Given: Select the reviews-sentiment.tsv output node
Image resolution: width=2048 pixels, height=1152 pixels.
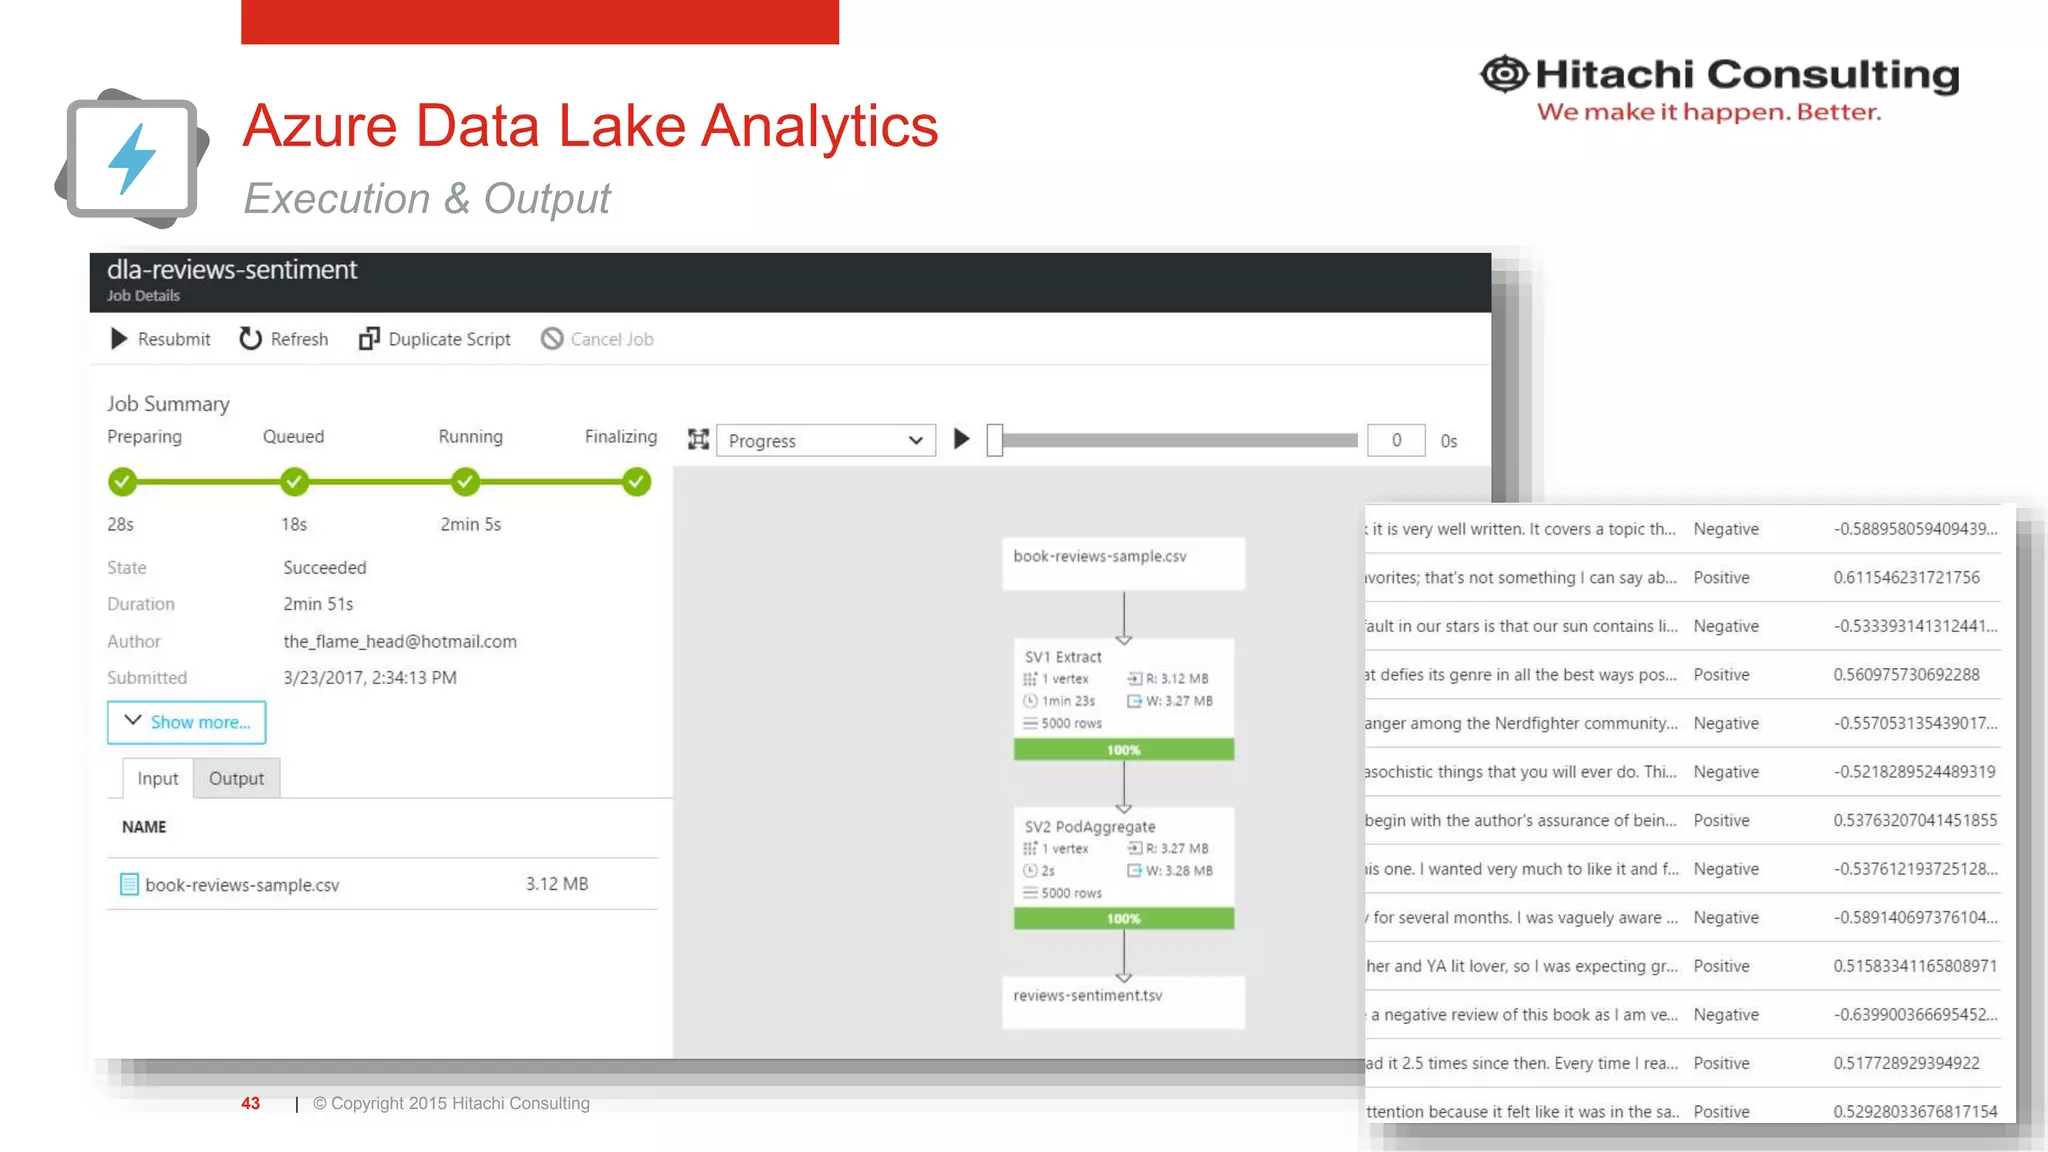Looking at the screenshot, I should tap(1124, 1003).
